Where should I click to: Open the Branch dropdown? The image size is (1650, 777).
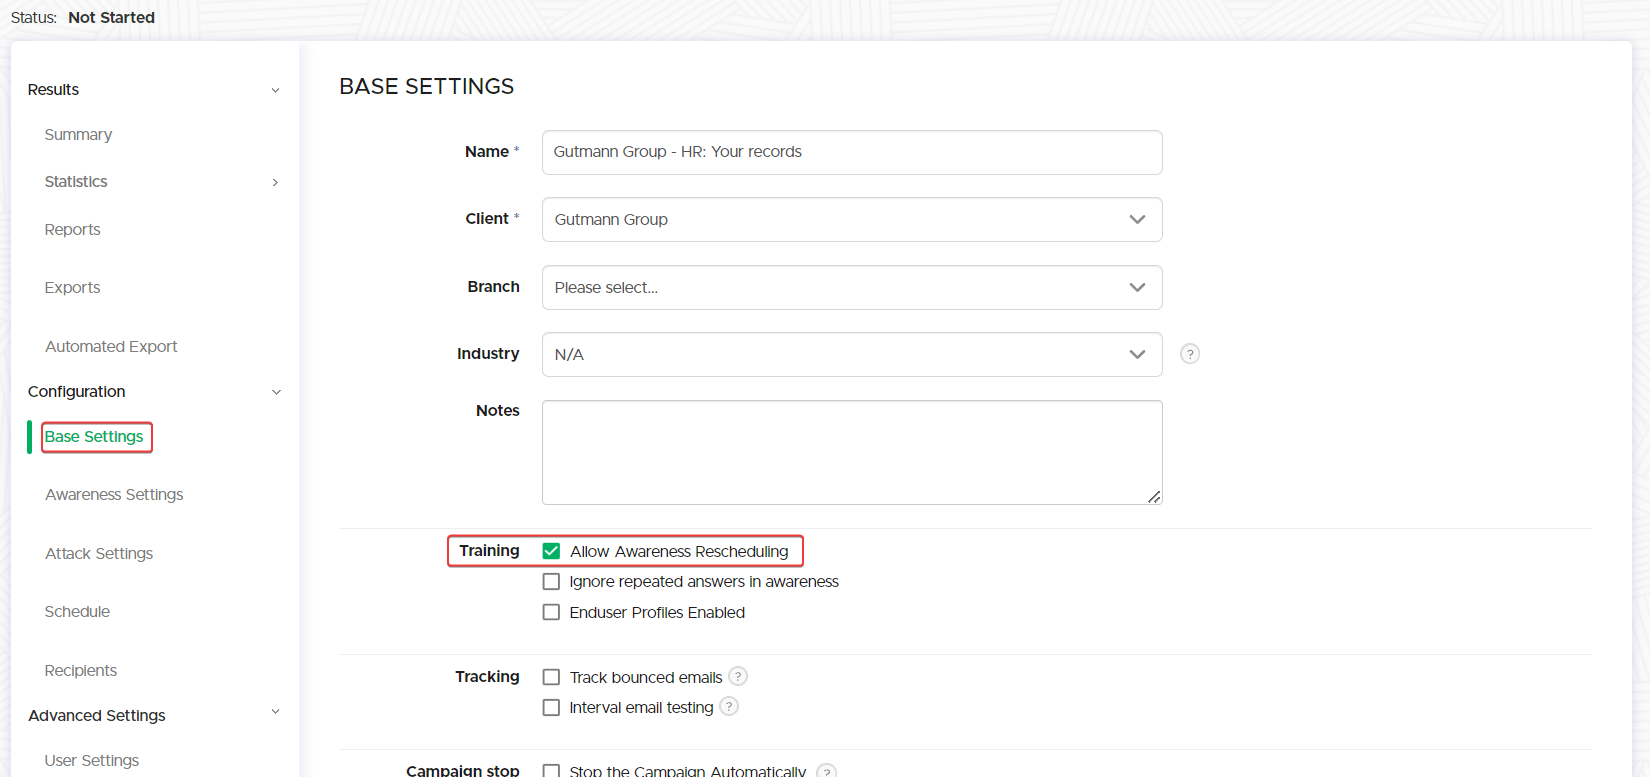(851, 288)
